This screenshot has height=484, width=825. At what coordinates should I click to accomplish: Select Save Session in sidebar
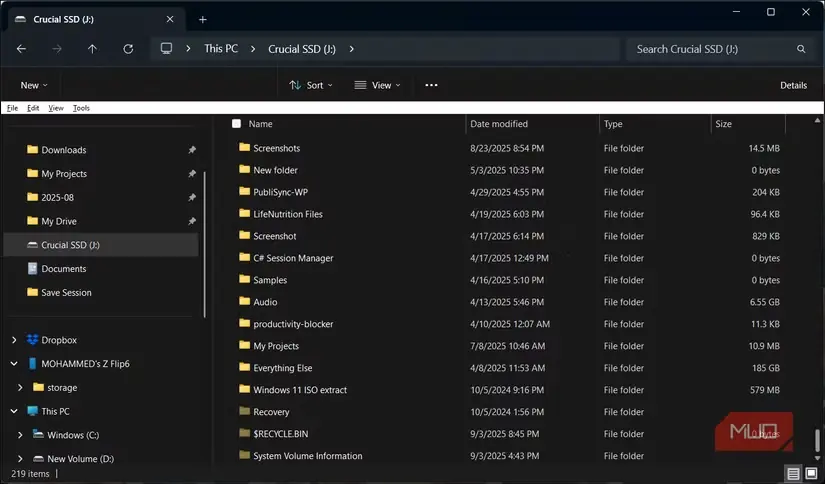pyautogui.click(x=66, y=293)
